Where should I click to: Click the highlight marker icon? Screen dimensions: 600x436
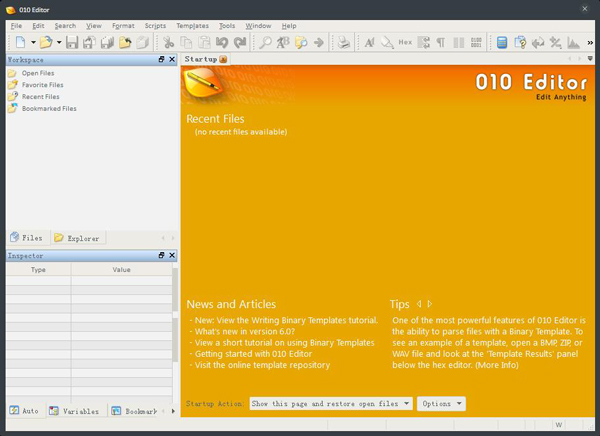(x=387, y=42)
